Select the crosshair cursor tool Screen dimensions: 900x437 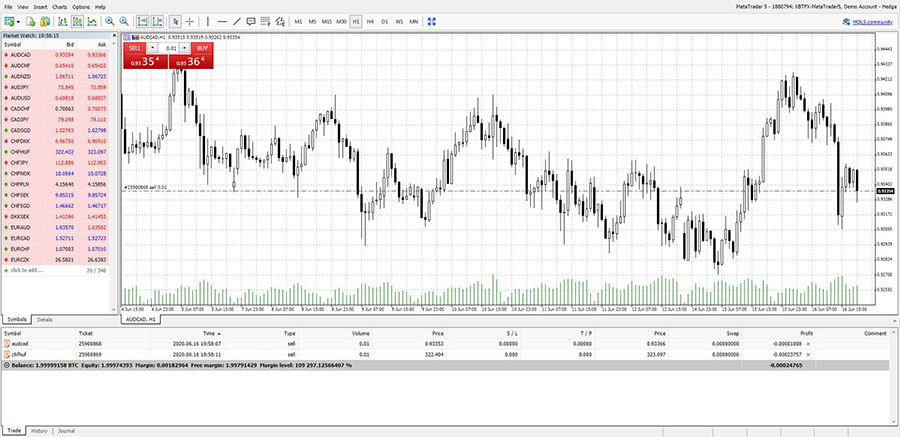(190, 21)
